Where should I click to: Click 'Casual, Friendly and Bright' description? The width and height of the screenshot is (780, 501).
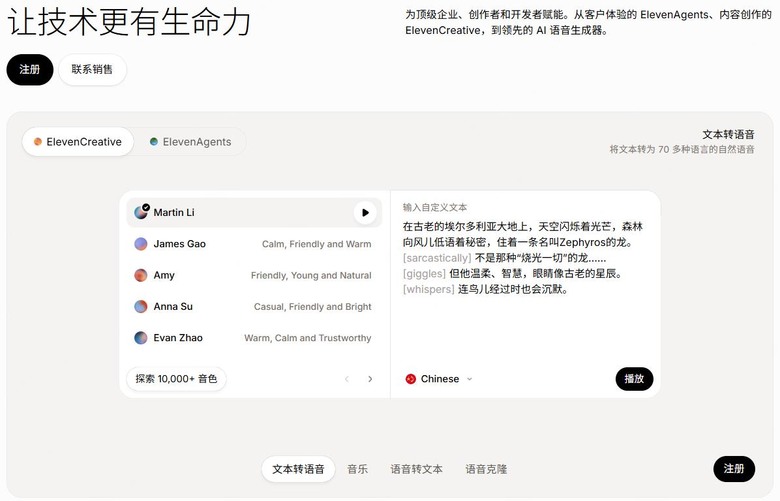313,307
